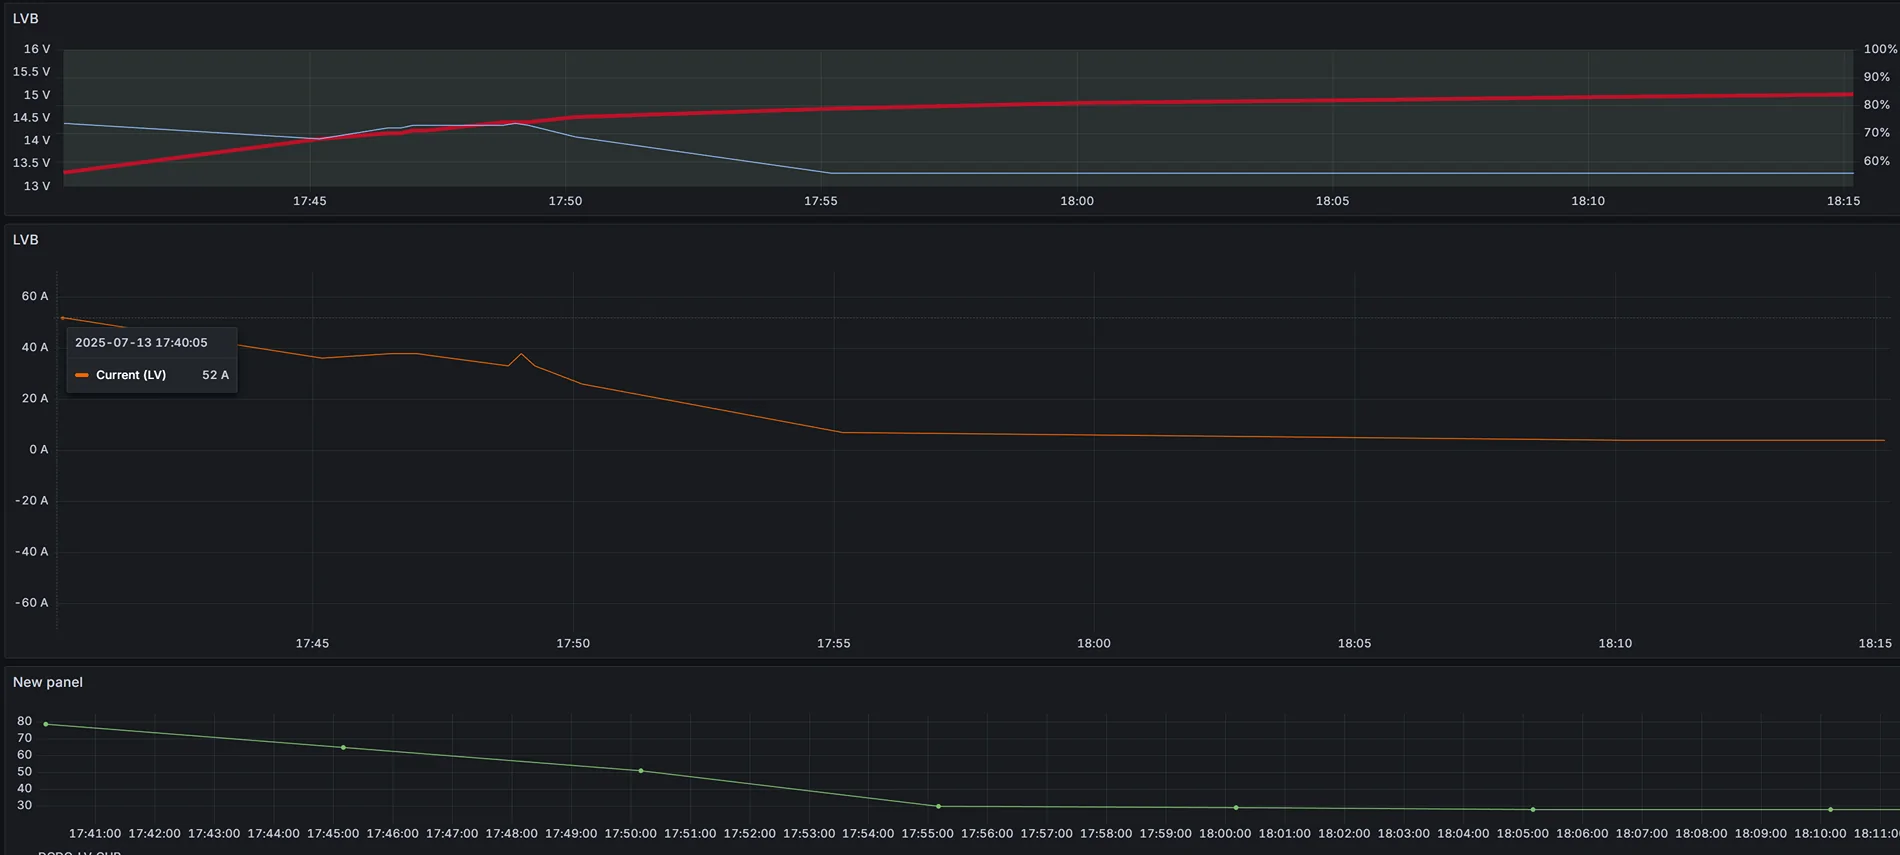The width and height of the screenshot is (1900, 855).
Task: Click the first green data point near 80
Action: [46, 724]
